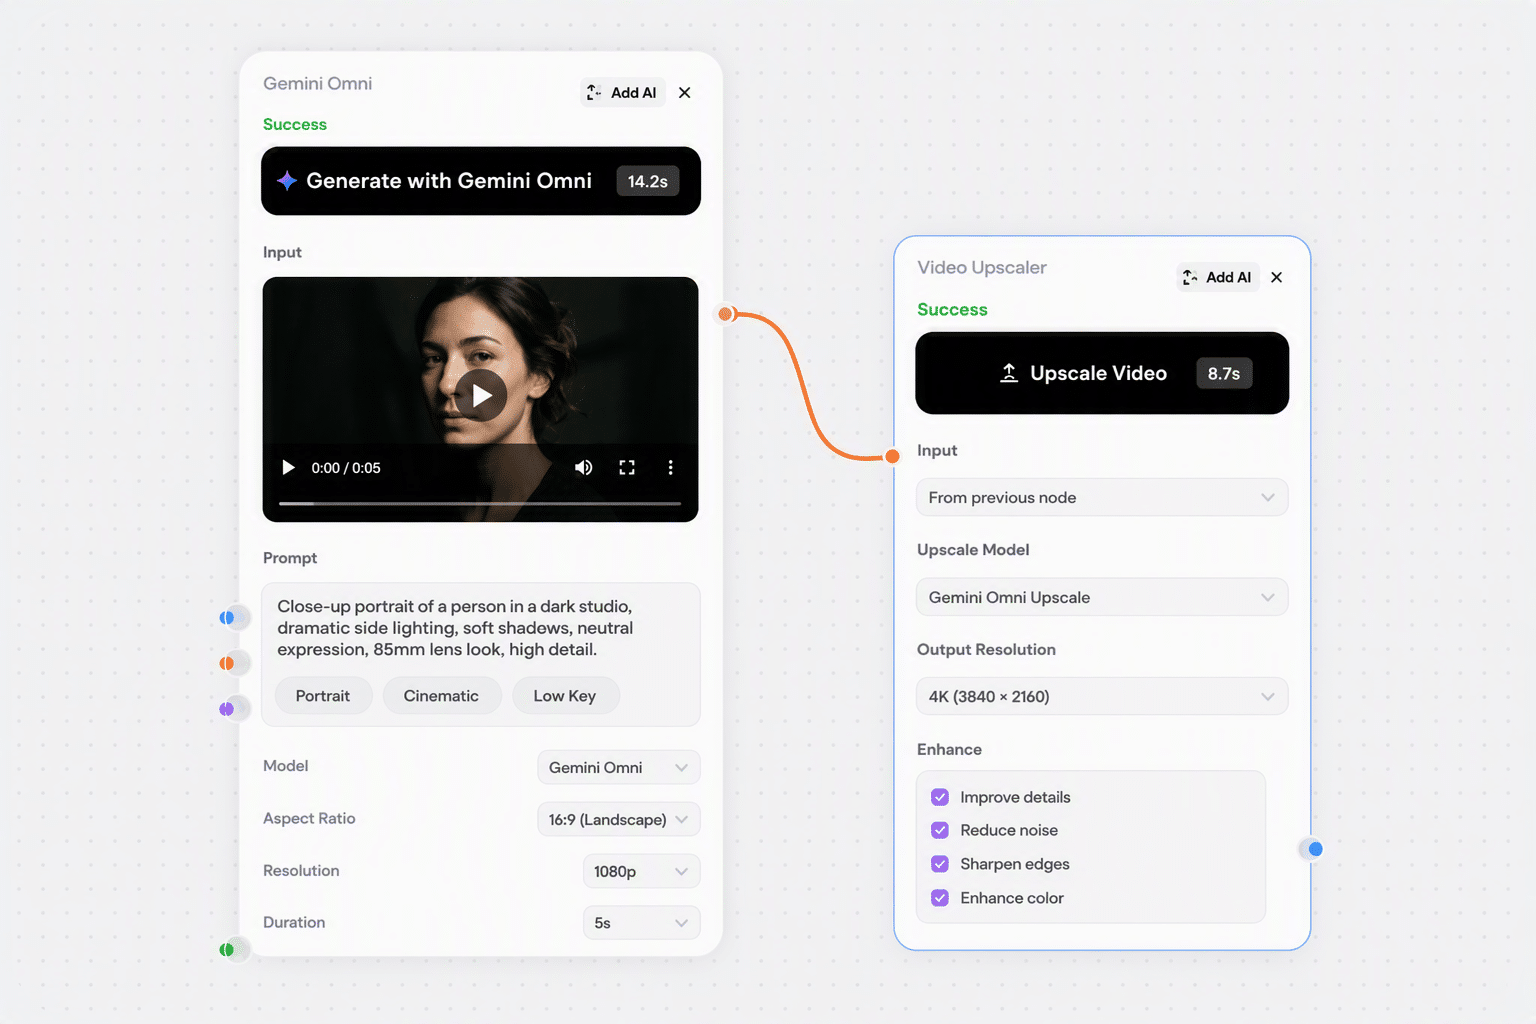
Task: Click the Prompt section label
Action: pos(290,558)
